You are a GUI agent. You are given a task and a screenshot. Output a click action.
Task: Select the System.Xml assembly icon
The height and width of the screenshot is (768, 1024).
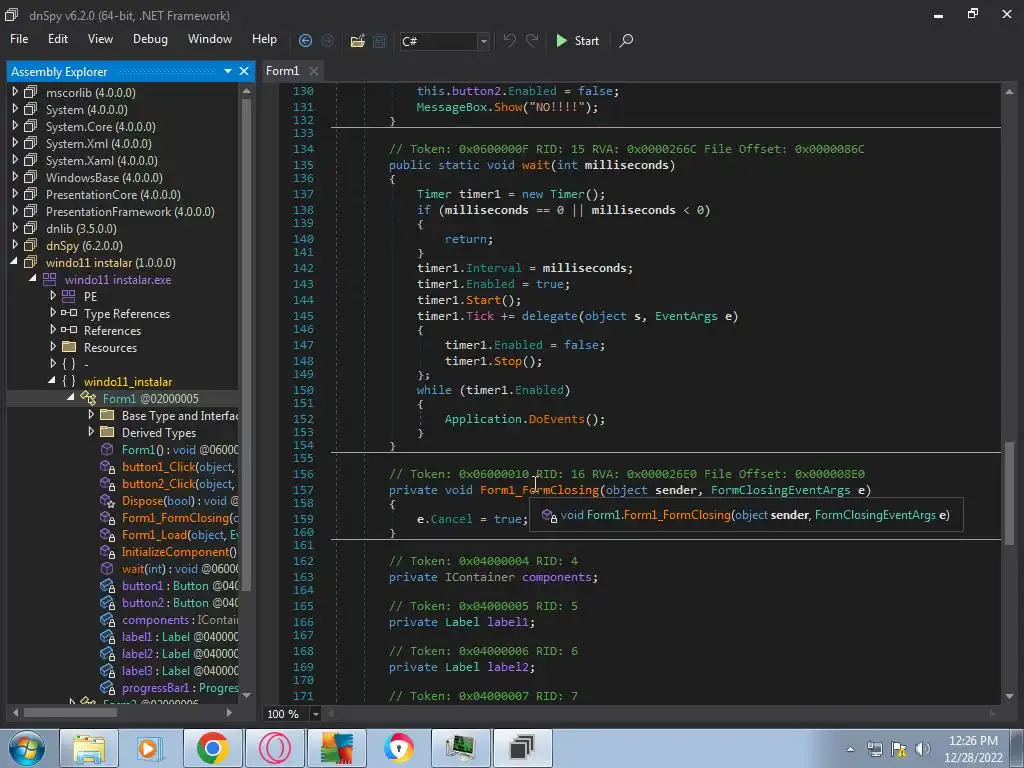(x=31, y=143)
